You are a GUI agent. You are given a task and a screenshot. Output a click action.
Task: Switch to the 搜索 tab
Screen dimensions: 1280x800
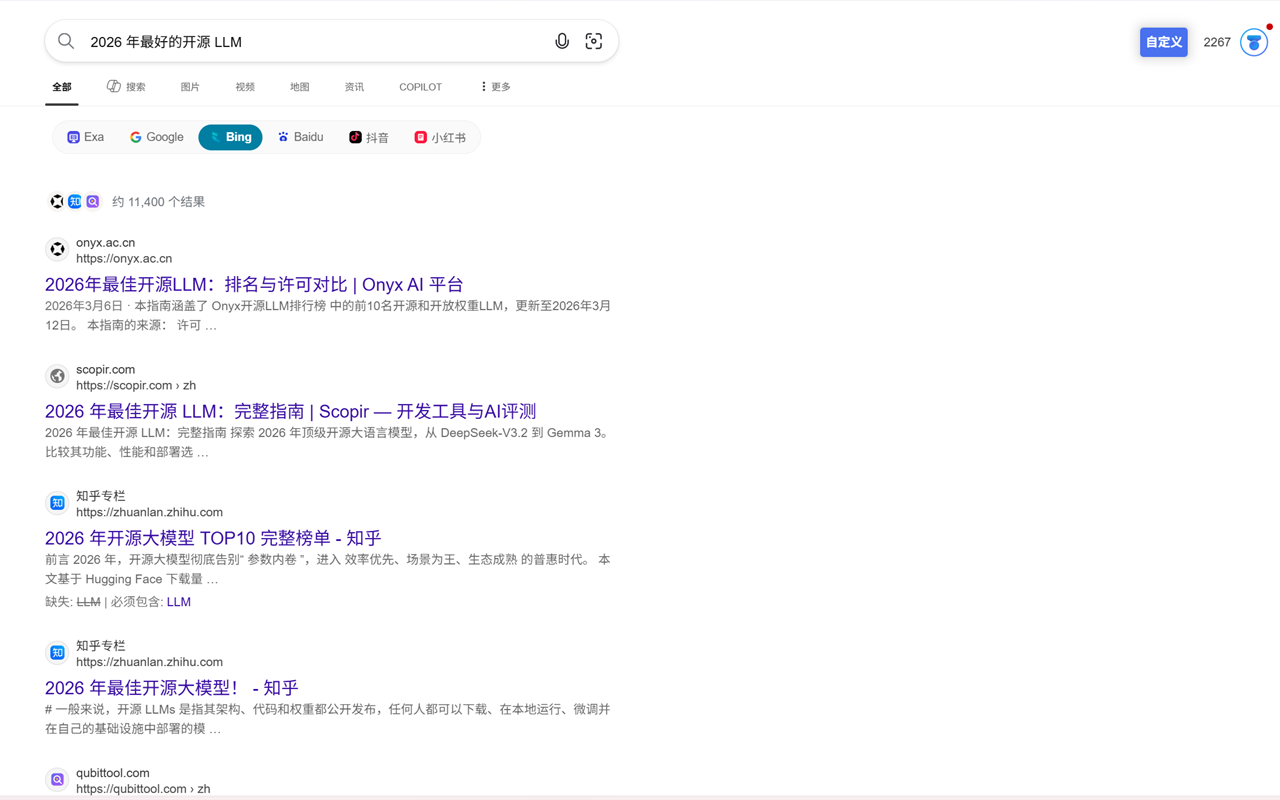click(126, 87)
